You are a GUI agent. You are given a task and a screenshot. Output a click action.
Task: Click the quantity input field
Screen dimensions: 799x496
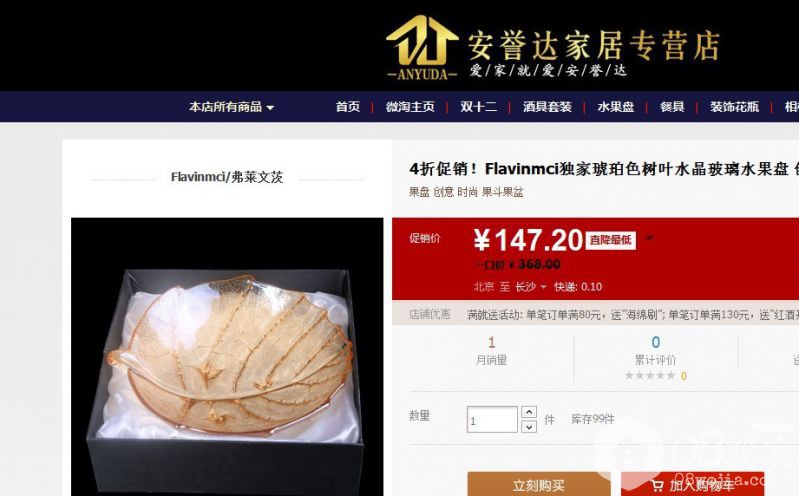tap(492, 420)
